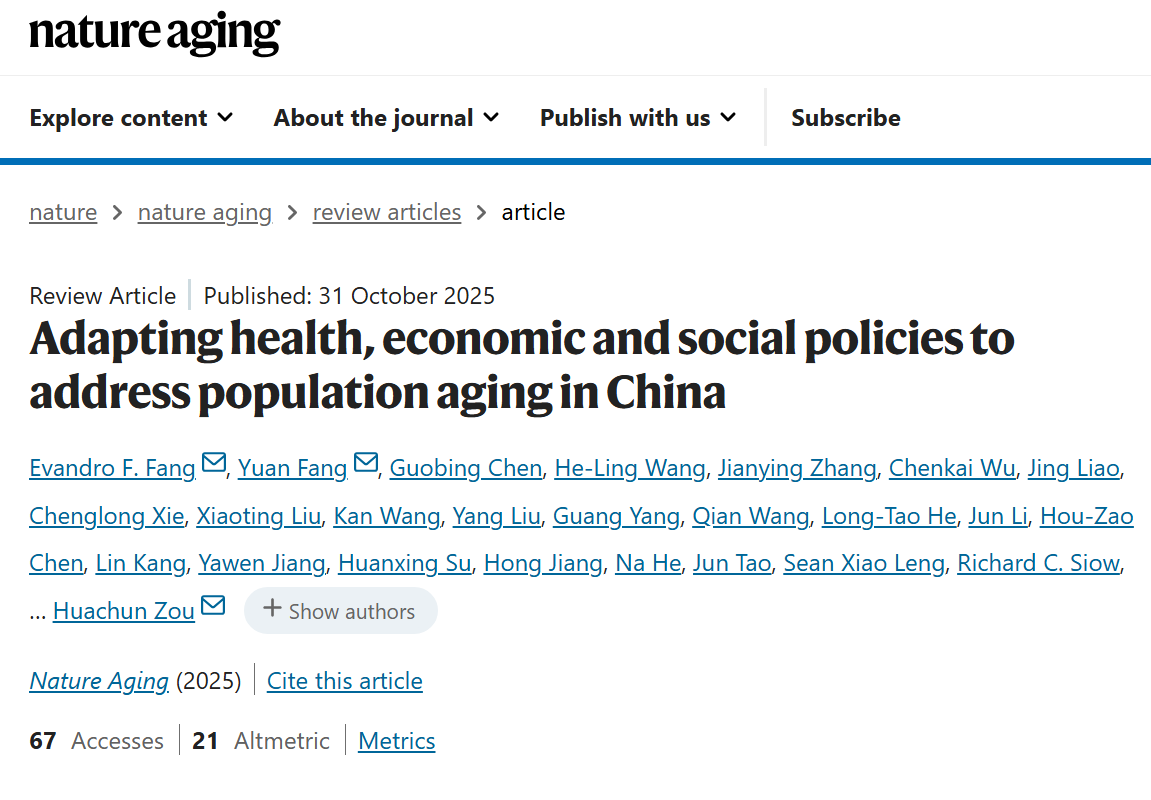Screen dimensions: 1151x800
Task: Click author Huachun Zou's name
Action: [124, 611]
